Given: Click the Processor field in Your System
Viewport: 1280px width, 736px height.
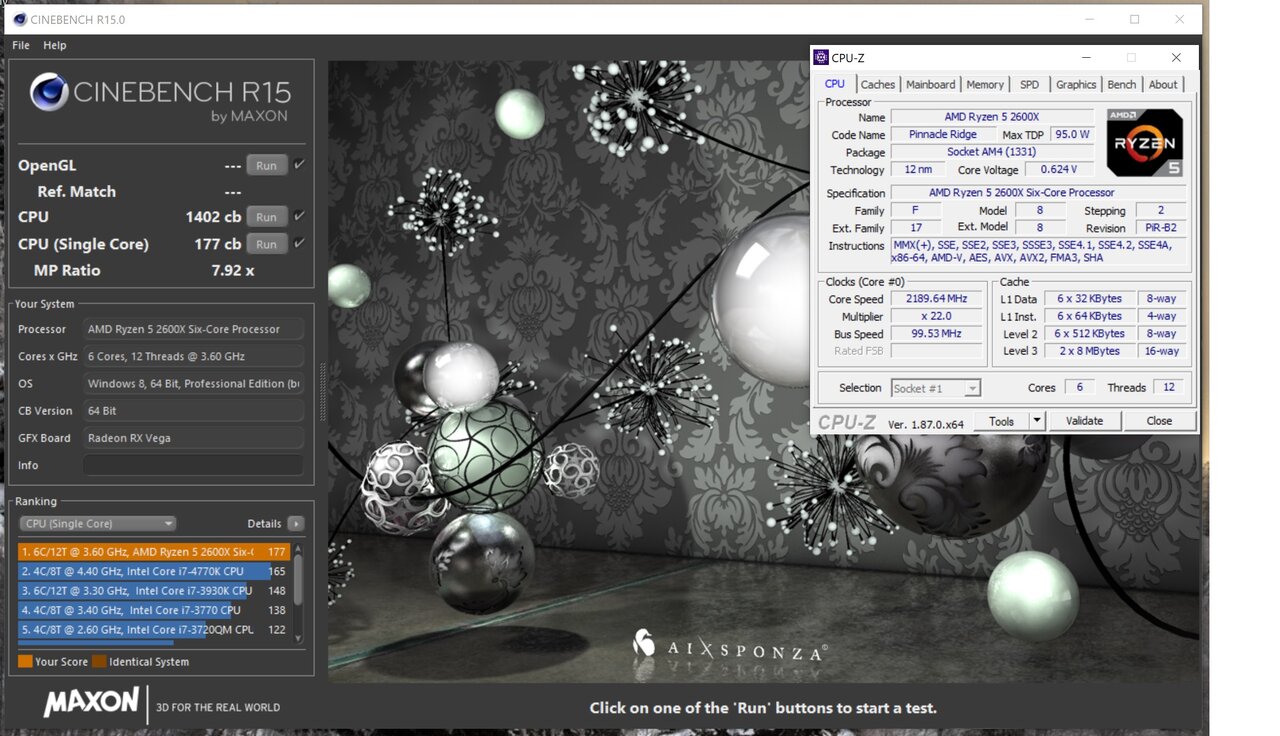Looking at the screenshot, I should point(193,329).
